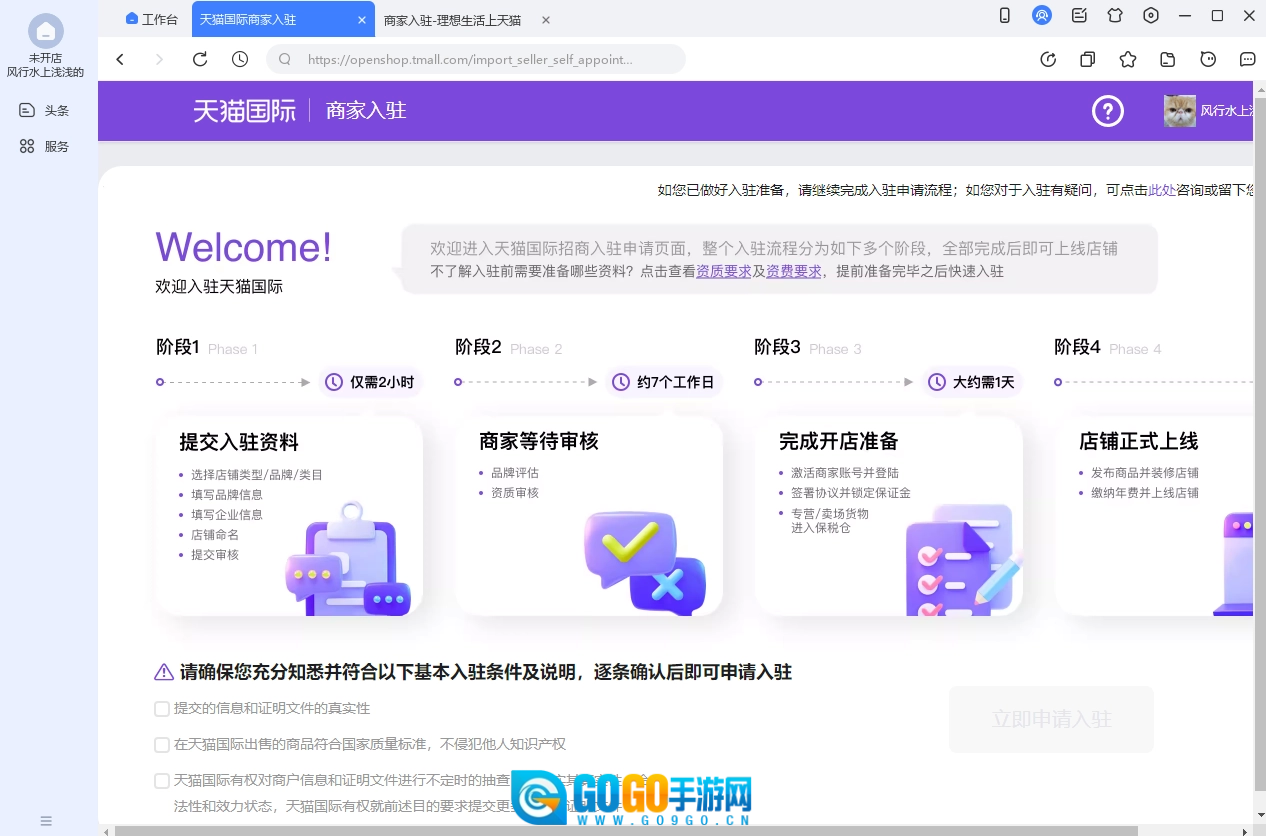
Task: Click the browser back arrow
Action: coord(120,60)
